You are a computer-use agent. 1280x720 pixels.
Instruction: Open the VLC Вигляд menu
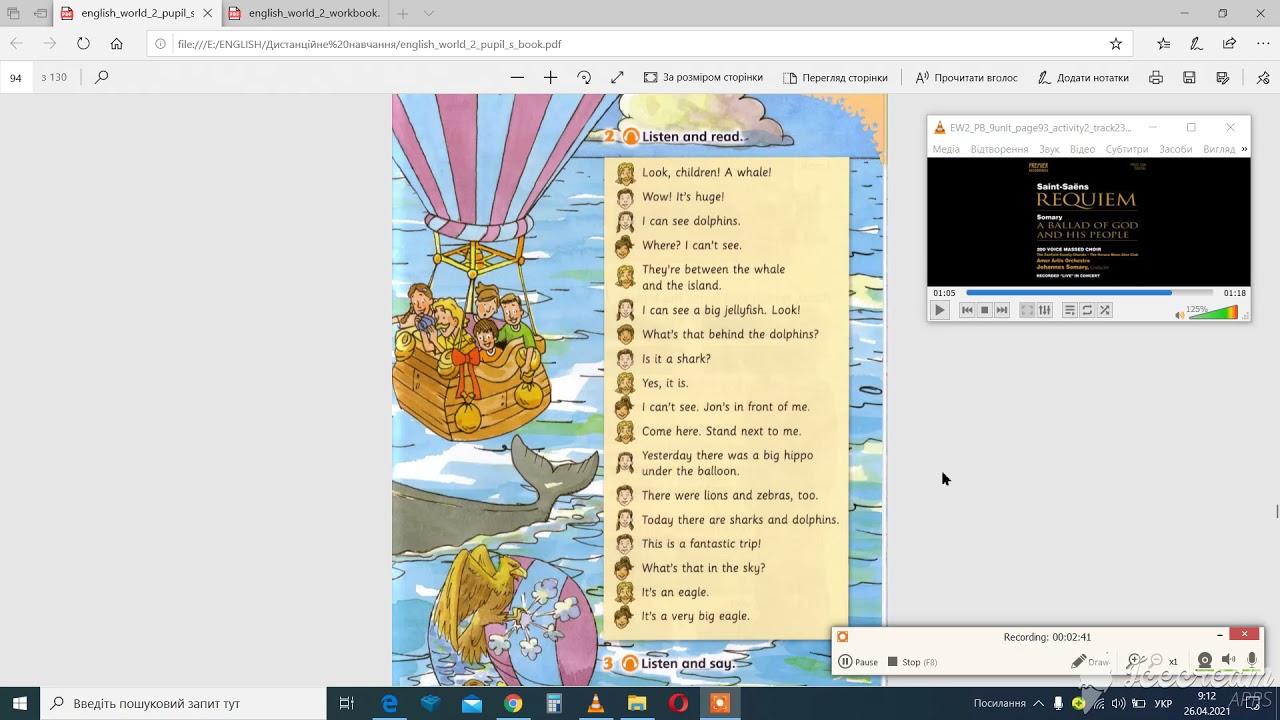[1219, 149]
